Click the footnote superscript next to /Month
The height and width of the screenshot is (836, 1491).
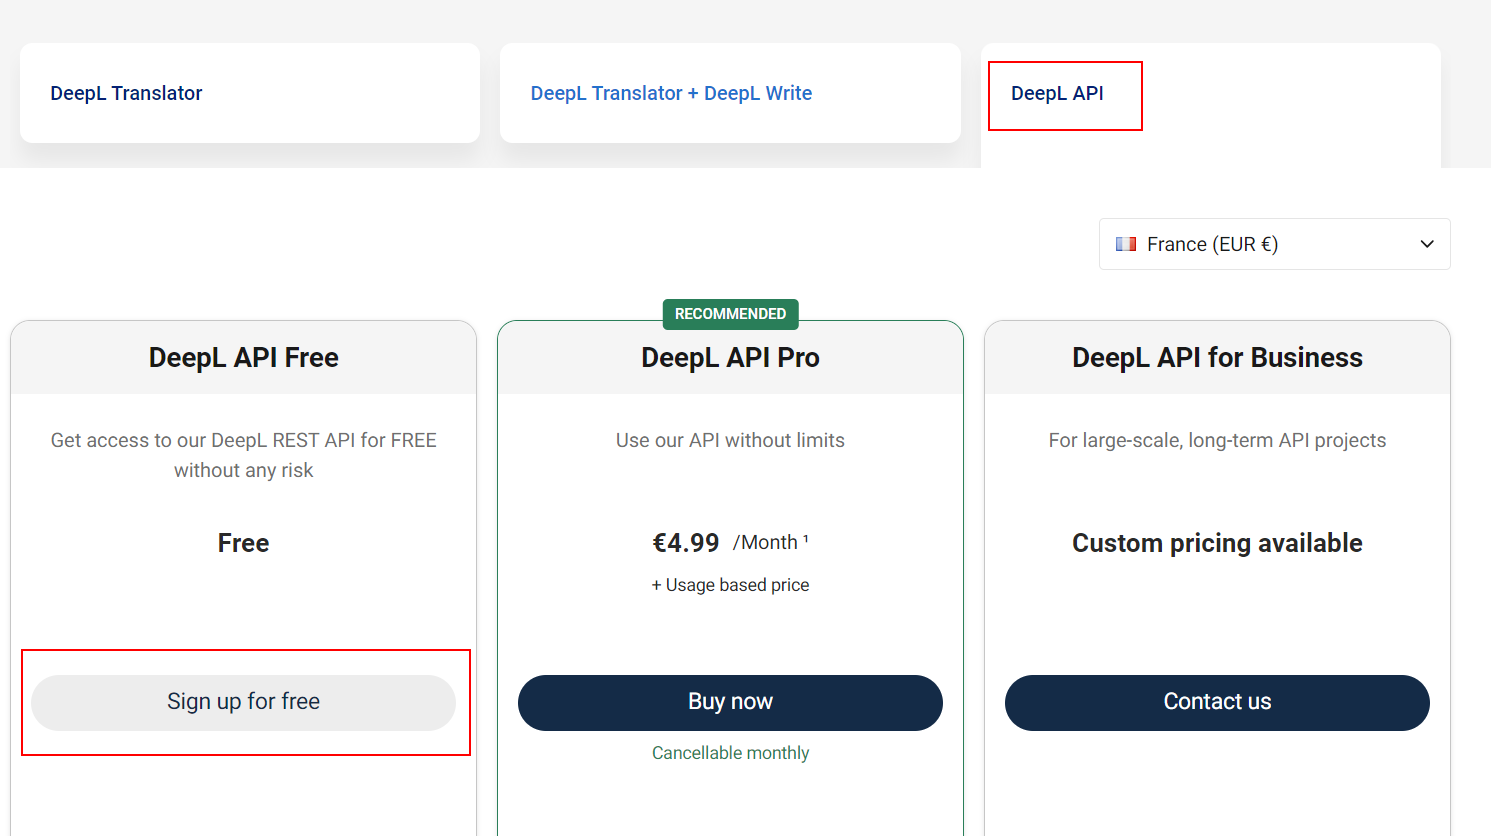pyautogui.click(x=806, y=539)
